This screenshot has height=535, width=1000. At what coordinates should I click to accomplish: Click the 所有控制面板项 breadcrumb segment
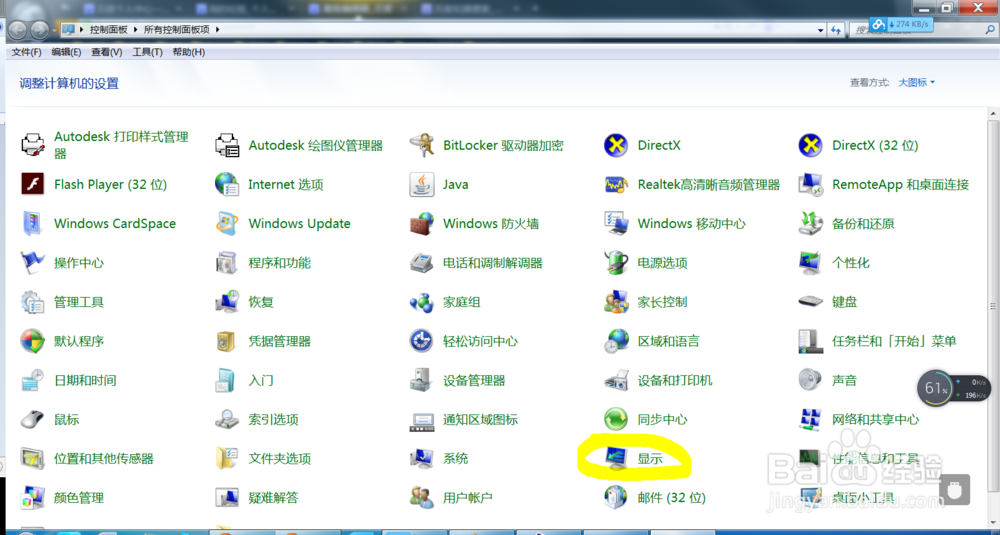[x=178, y=29]
